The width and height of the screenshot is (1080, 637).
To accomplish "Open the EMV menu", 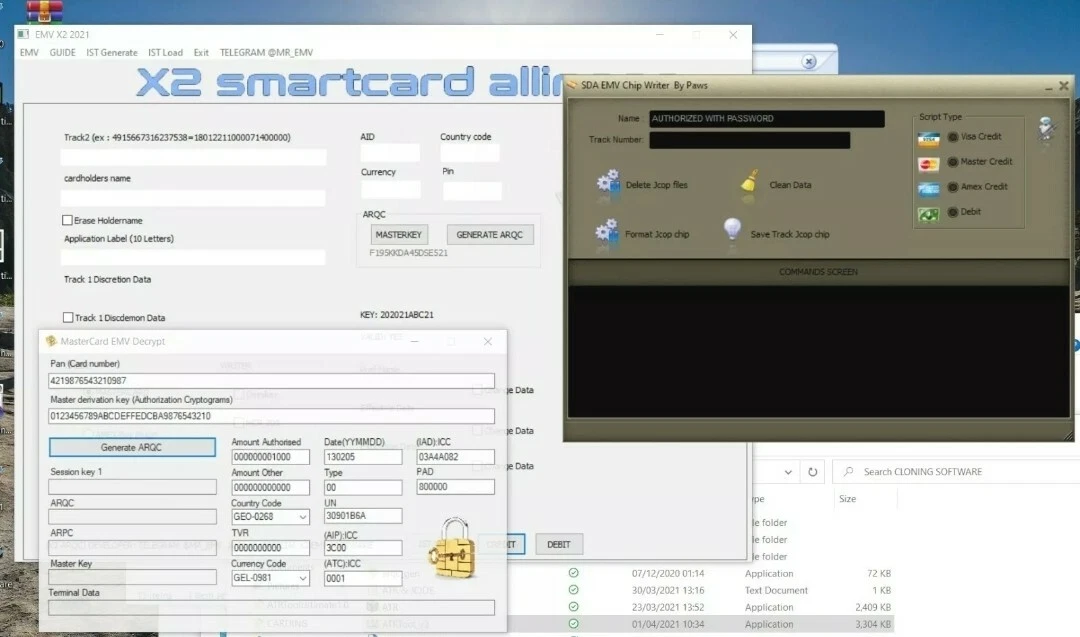I will click(29, 52).
